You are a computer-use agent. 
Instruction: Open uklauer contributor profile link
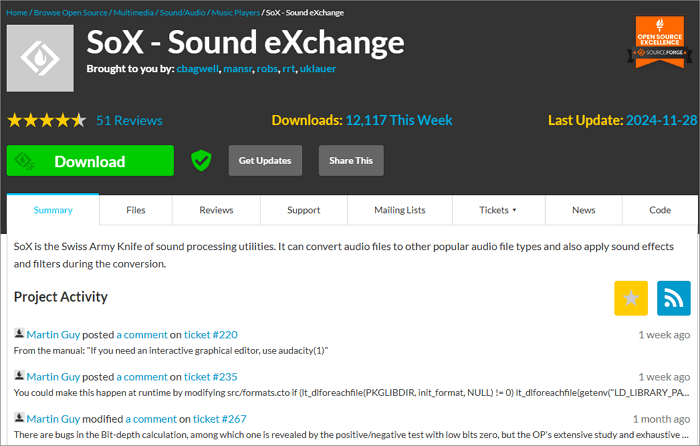pyautogui.click(x=318, y=69)
